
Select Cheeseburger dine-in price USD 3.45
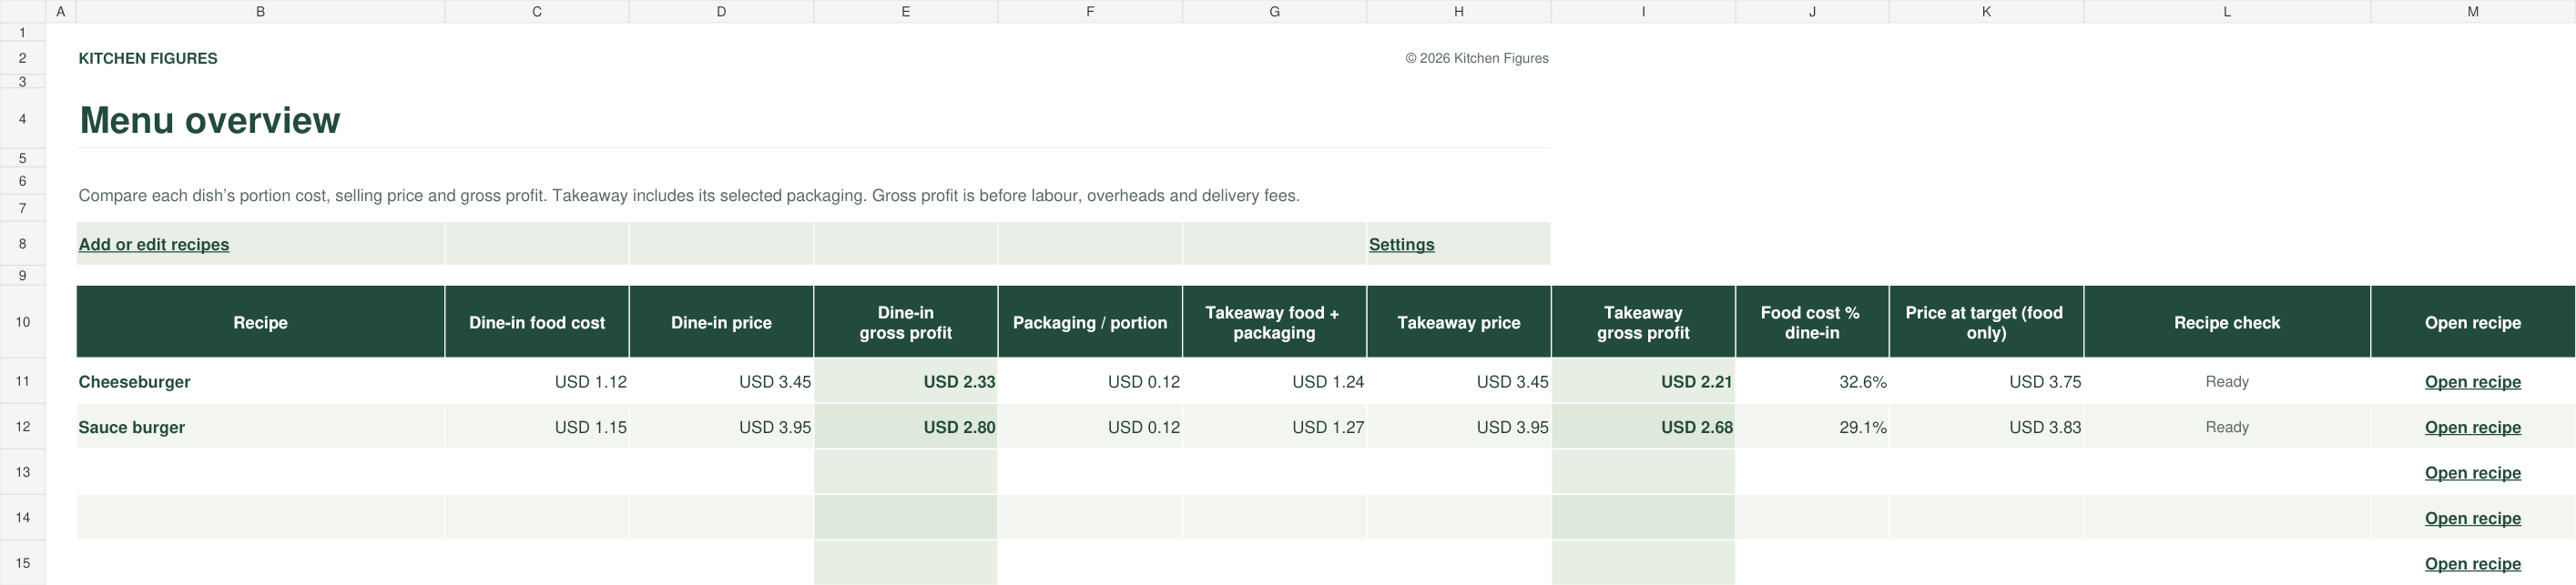721,382
